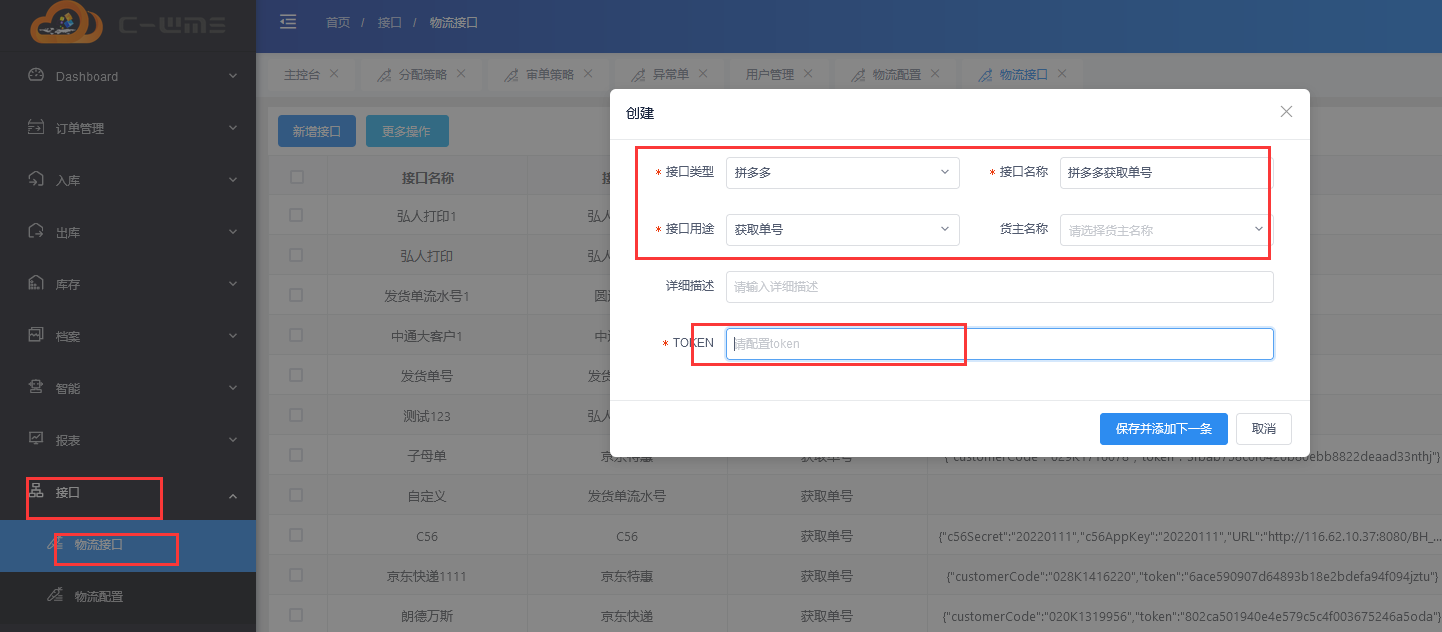This screenshot has width=1442, height=632.
Task: Check the 测试123 row checkbox
Action: pyautogui.click(x=296, y=415)
